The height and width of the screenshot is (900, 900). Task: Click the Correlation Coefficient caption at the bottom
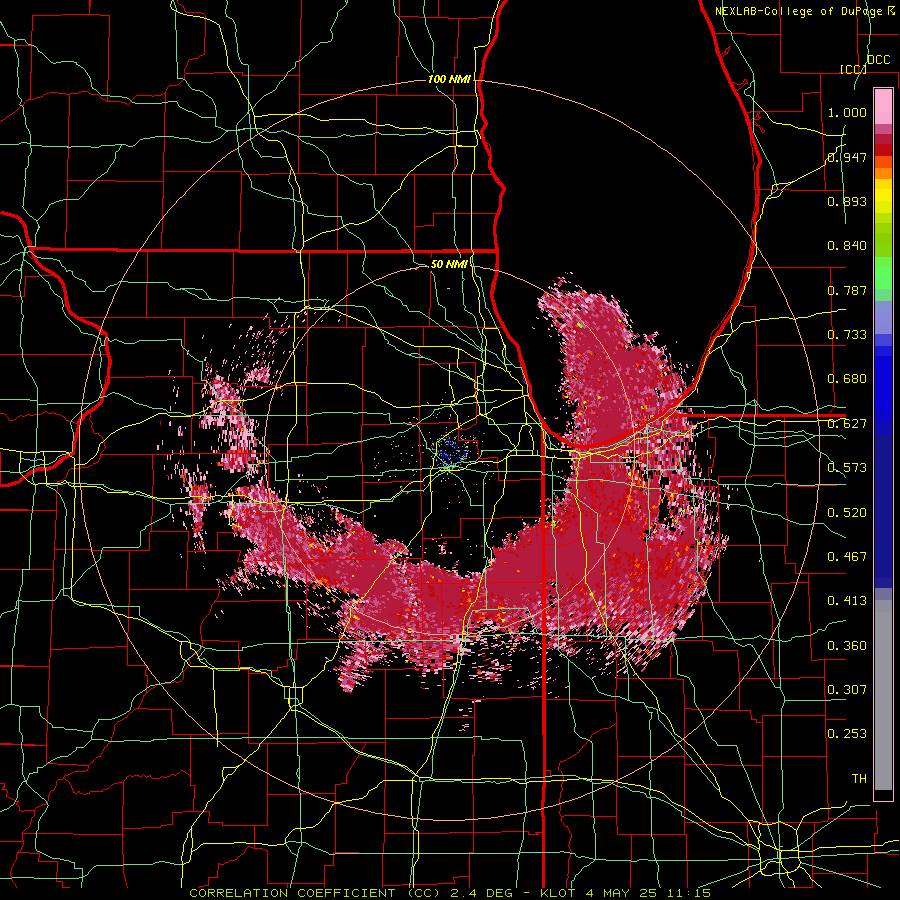click(x=449, y=893)
